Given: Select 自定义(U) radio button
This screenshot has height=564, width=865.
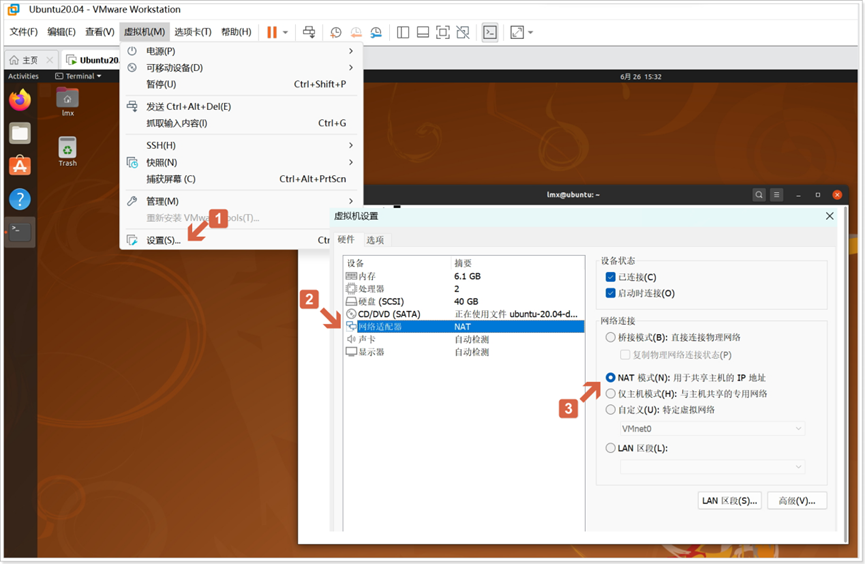Looking at the screenshot, I should point(610,409).
